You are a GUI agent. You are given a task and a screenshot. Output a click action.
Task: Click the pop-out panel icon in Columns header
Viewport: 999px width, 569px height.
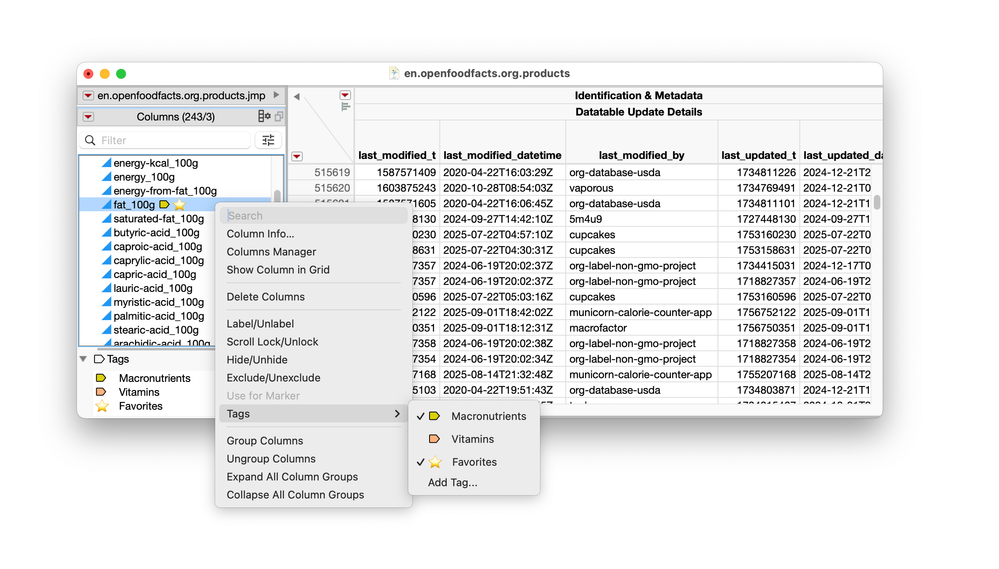tap(279, 117)
